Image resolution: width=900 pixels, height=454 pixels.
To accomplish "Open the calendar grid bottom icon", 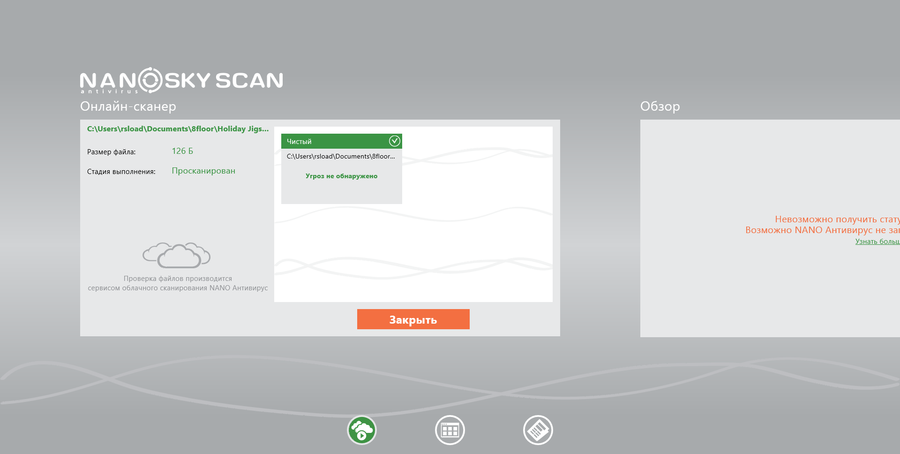I will [449, 430].
